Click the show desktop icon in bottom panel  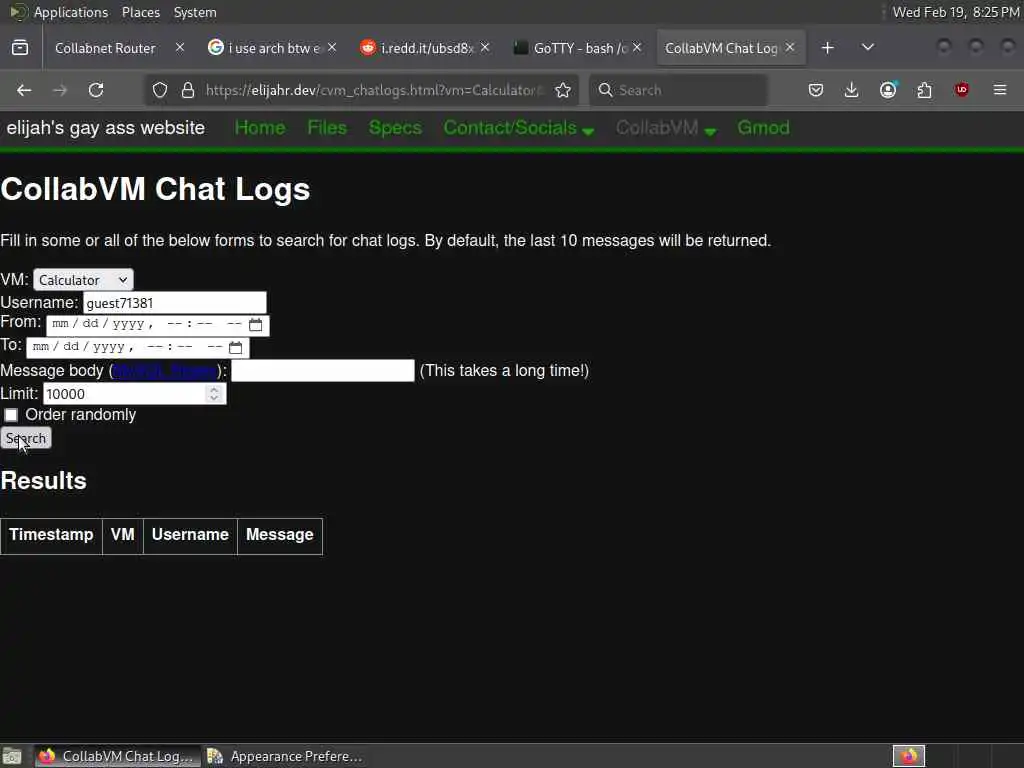[12, 756]
